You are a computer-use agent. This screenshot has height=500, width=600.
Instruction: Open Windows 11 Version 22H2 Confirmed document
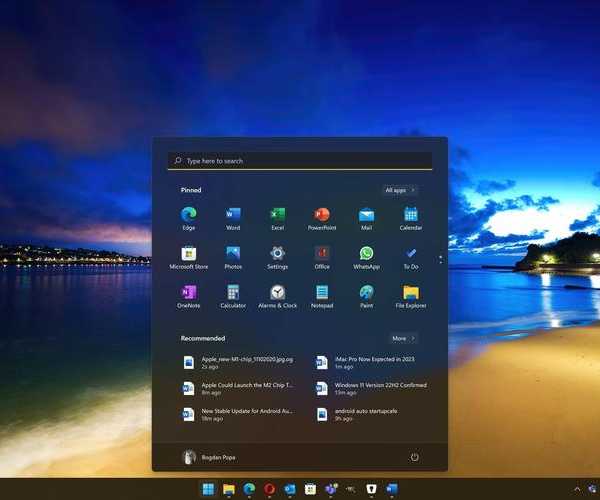click(x=371, y=388)
